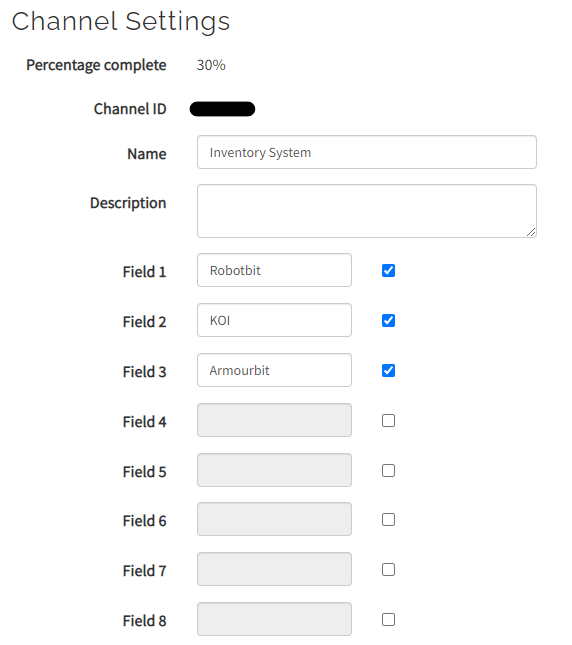Disable the Field 3 Armourbit checkbox
Screen dimensions: 572x645
click(388, 370)
